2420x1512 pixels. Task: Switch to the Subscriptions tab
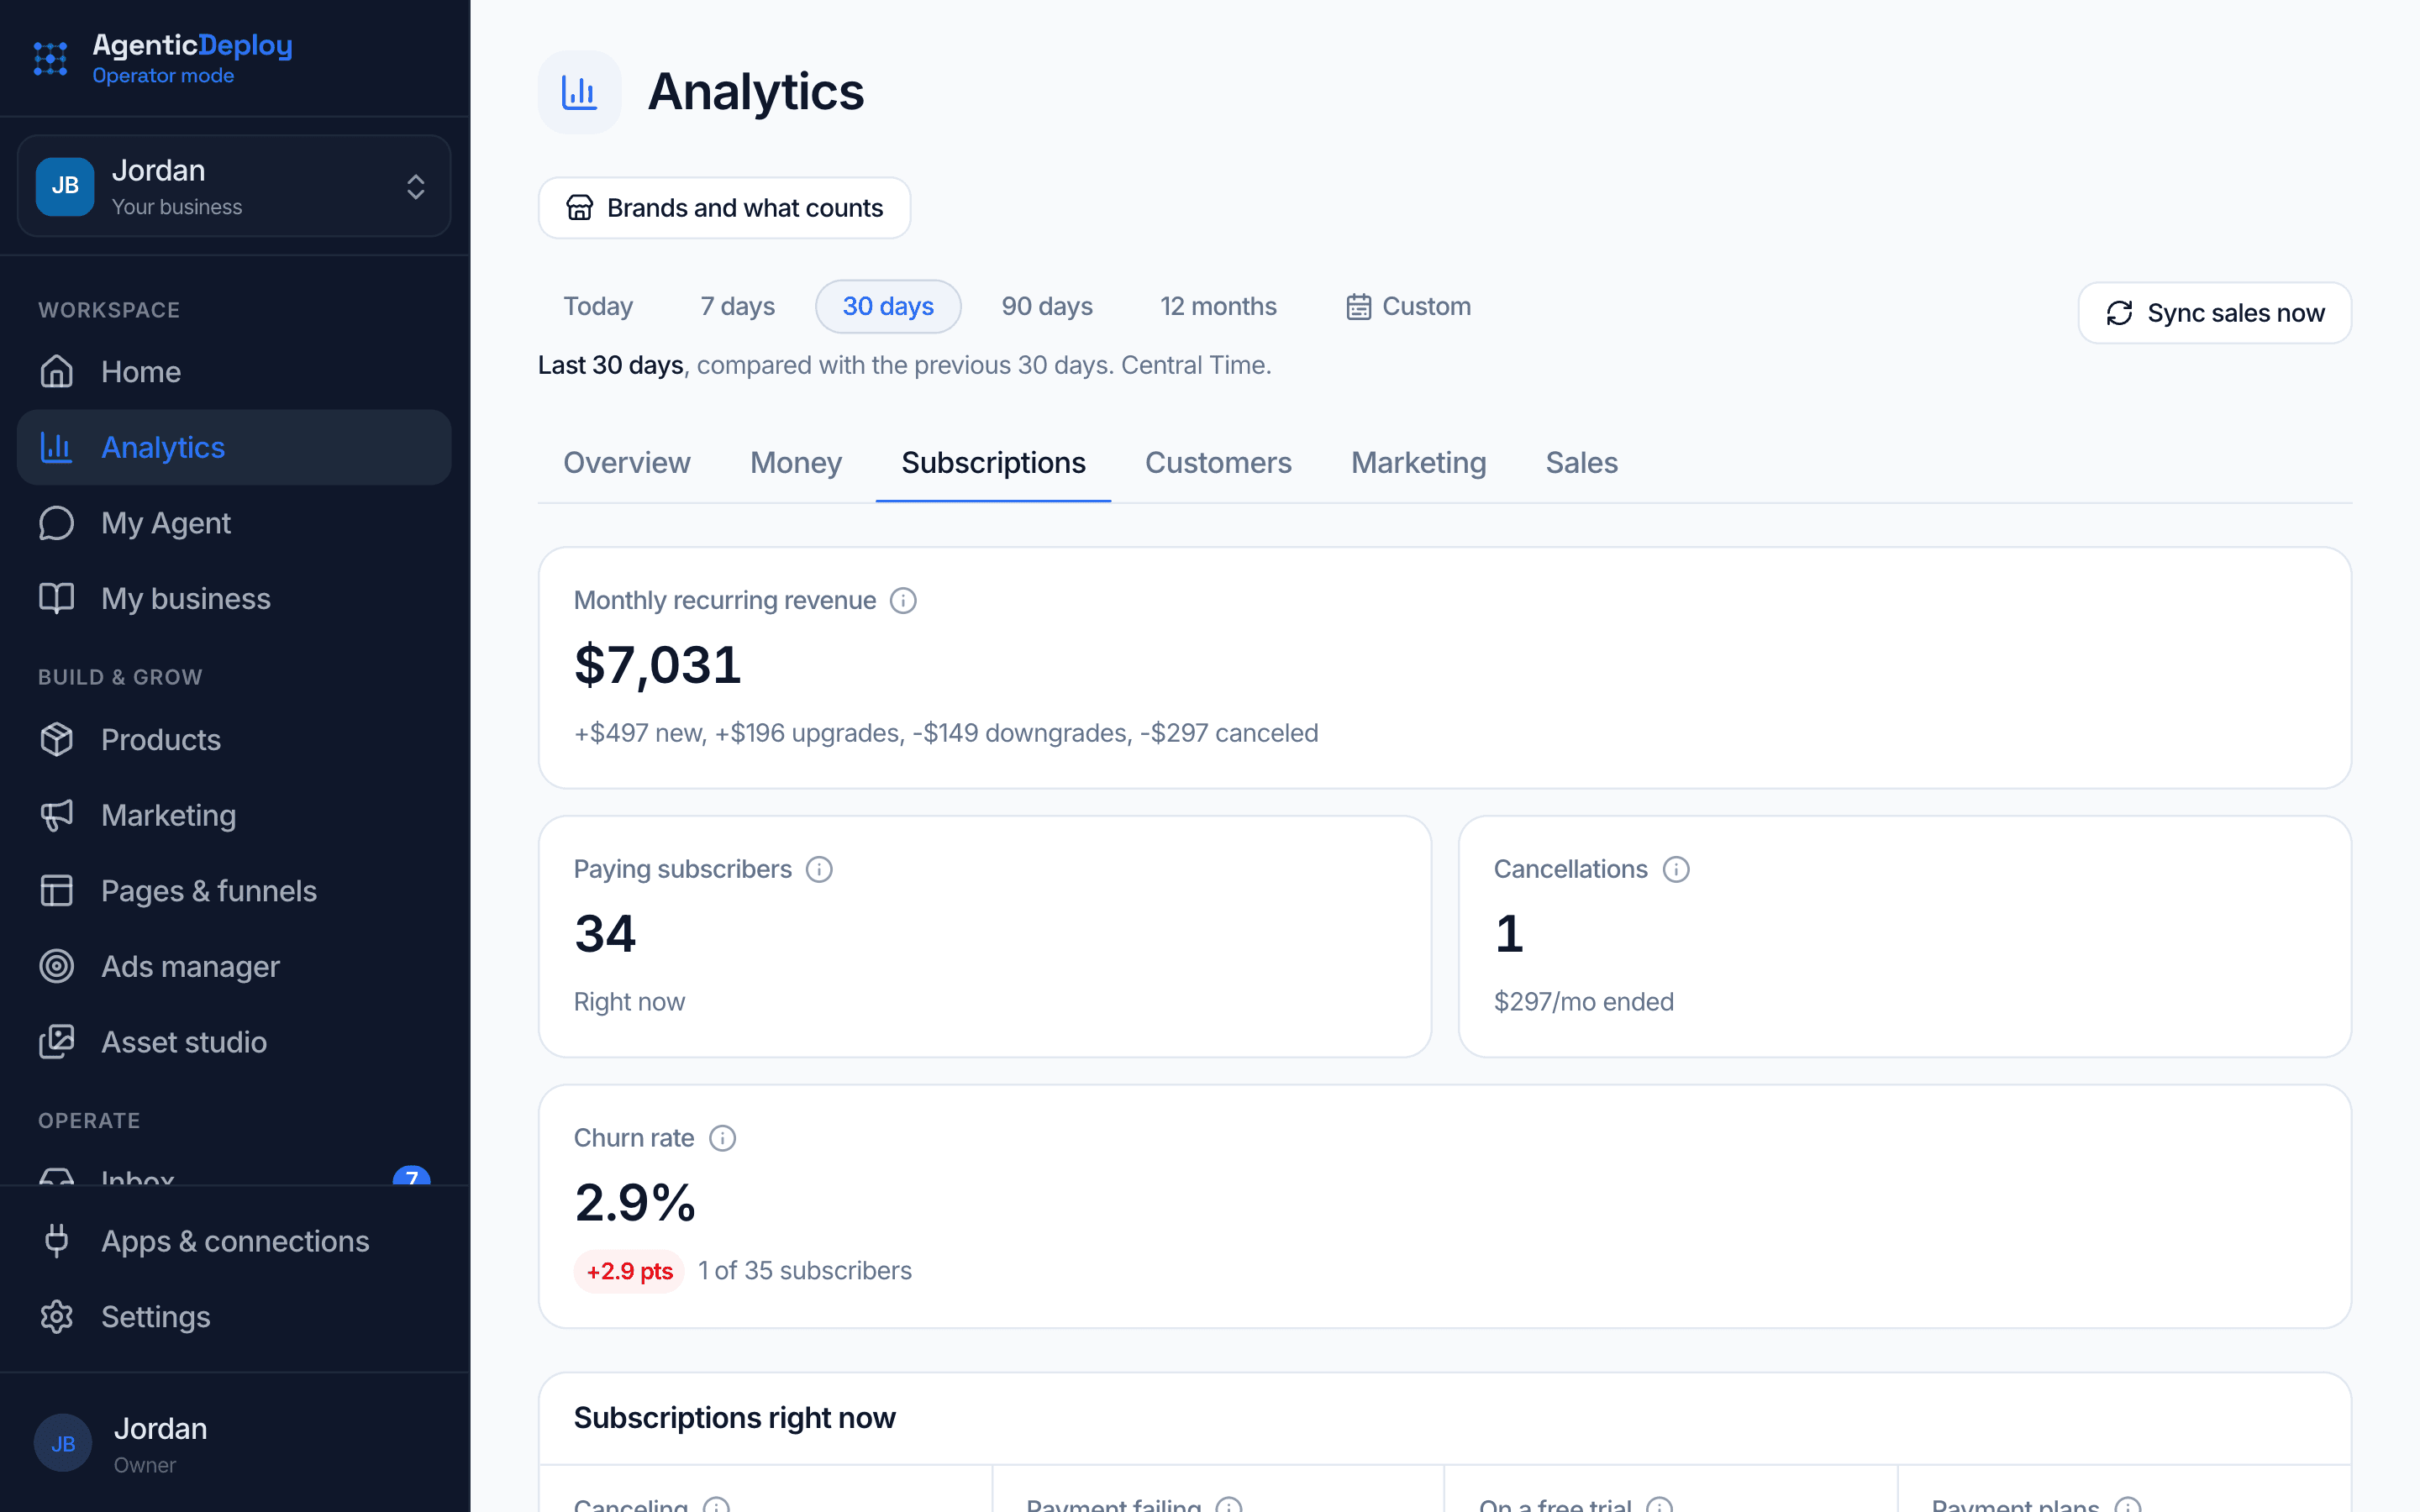point(993,463)
